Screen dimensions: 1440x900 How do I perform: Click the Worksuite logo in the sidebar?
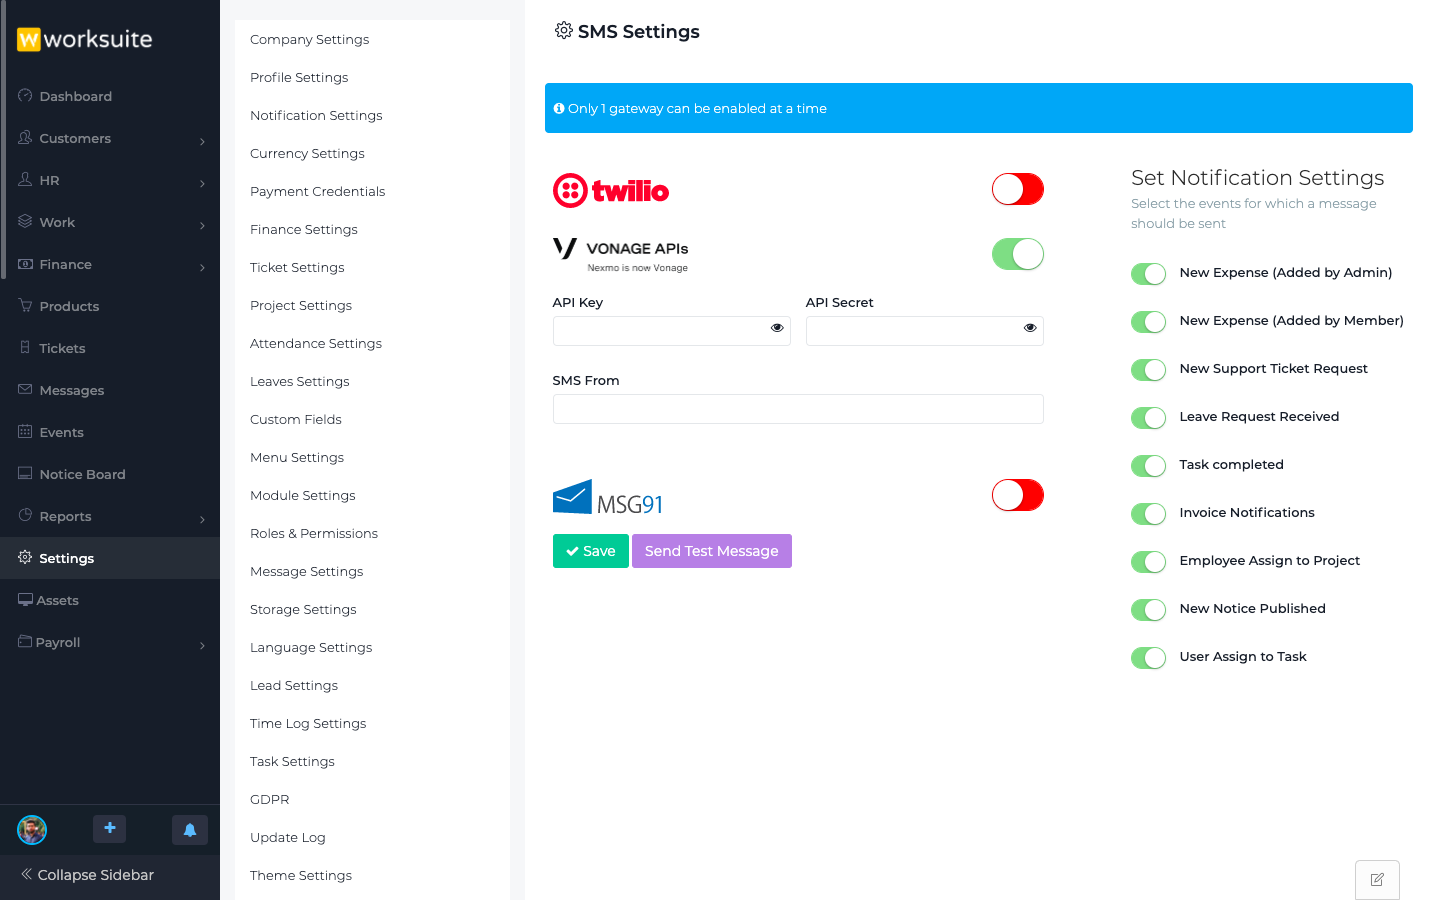(85, 39)
